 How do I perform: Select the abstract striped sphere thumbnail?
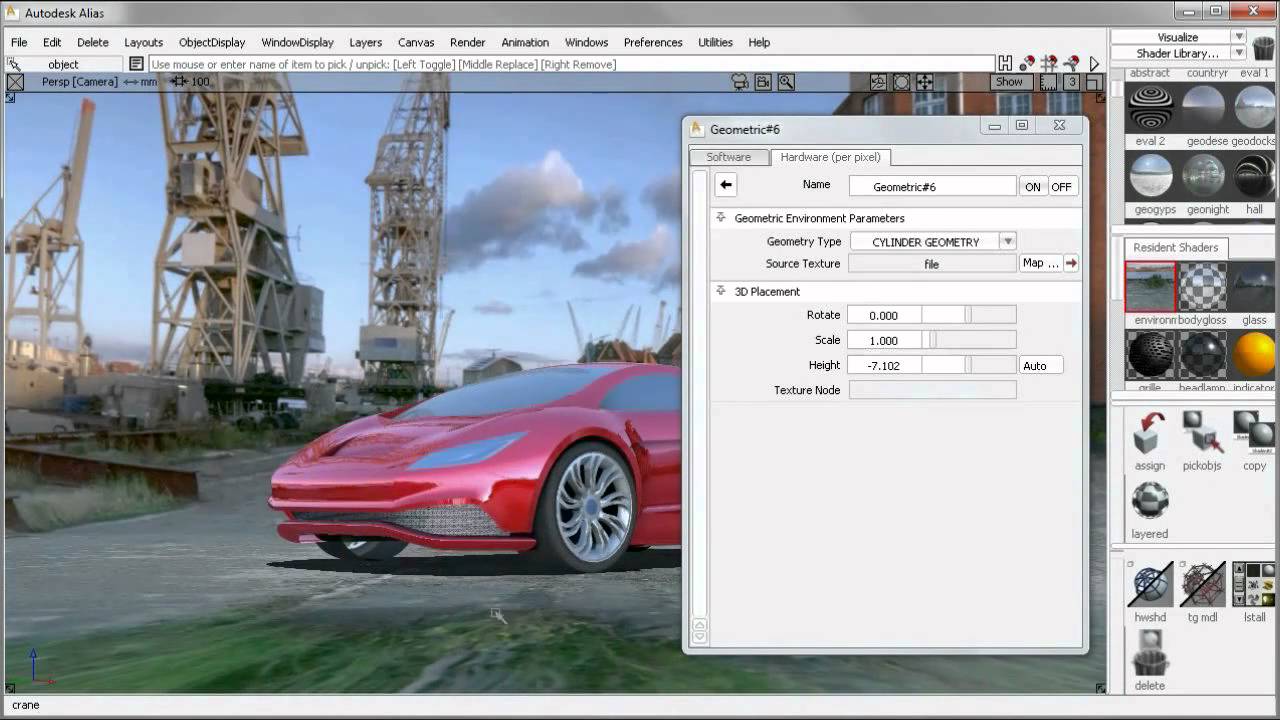click(x=1150, y=107)
